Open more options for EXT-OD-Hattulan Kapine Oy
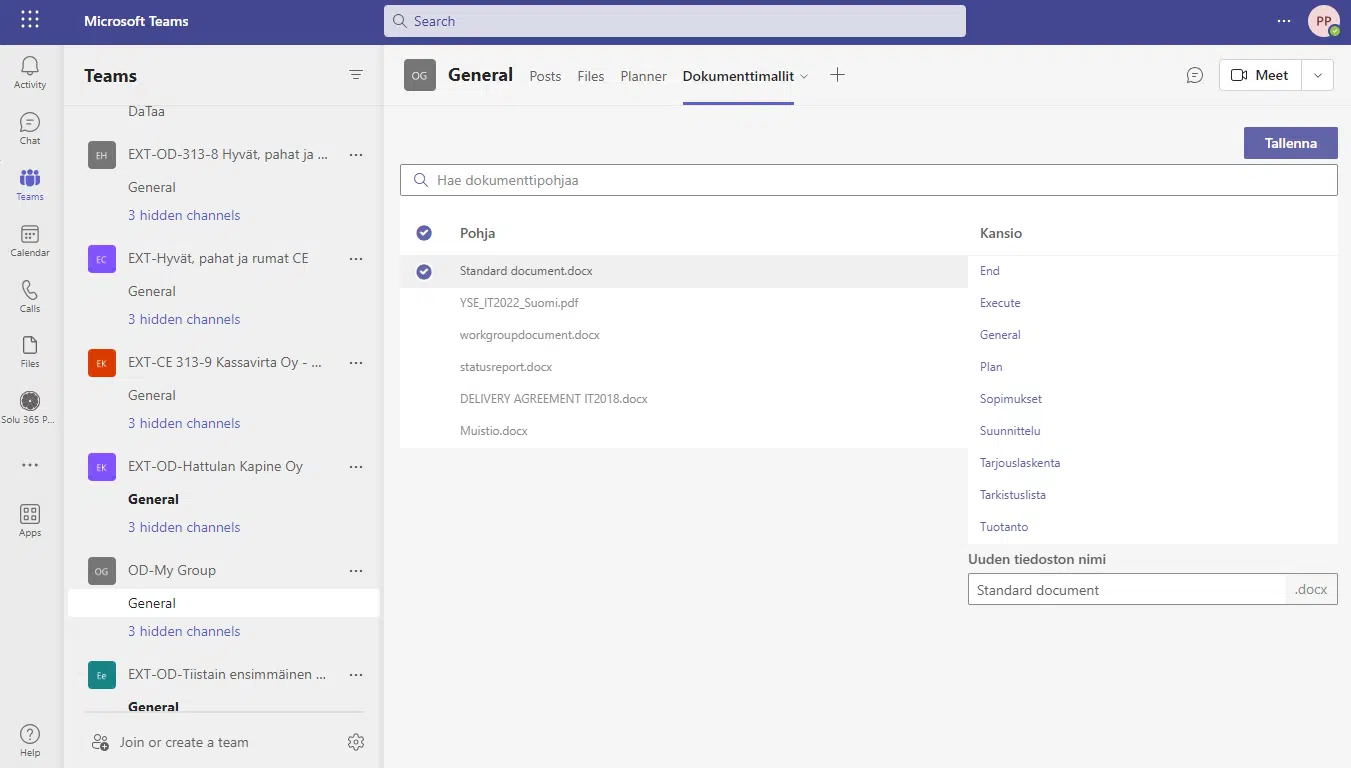Viewport: 1351px width, 768px height. 356,467
